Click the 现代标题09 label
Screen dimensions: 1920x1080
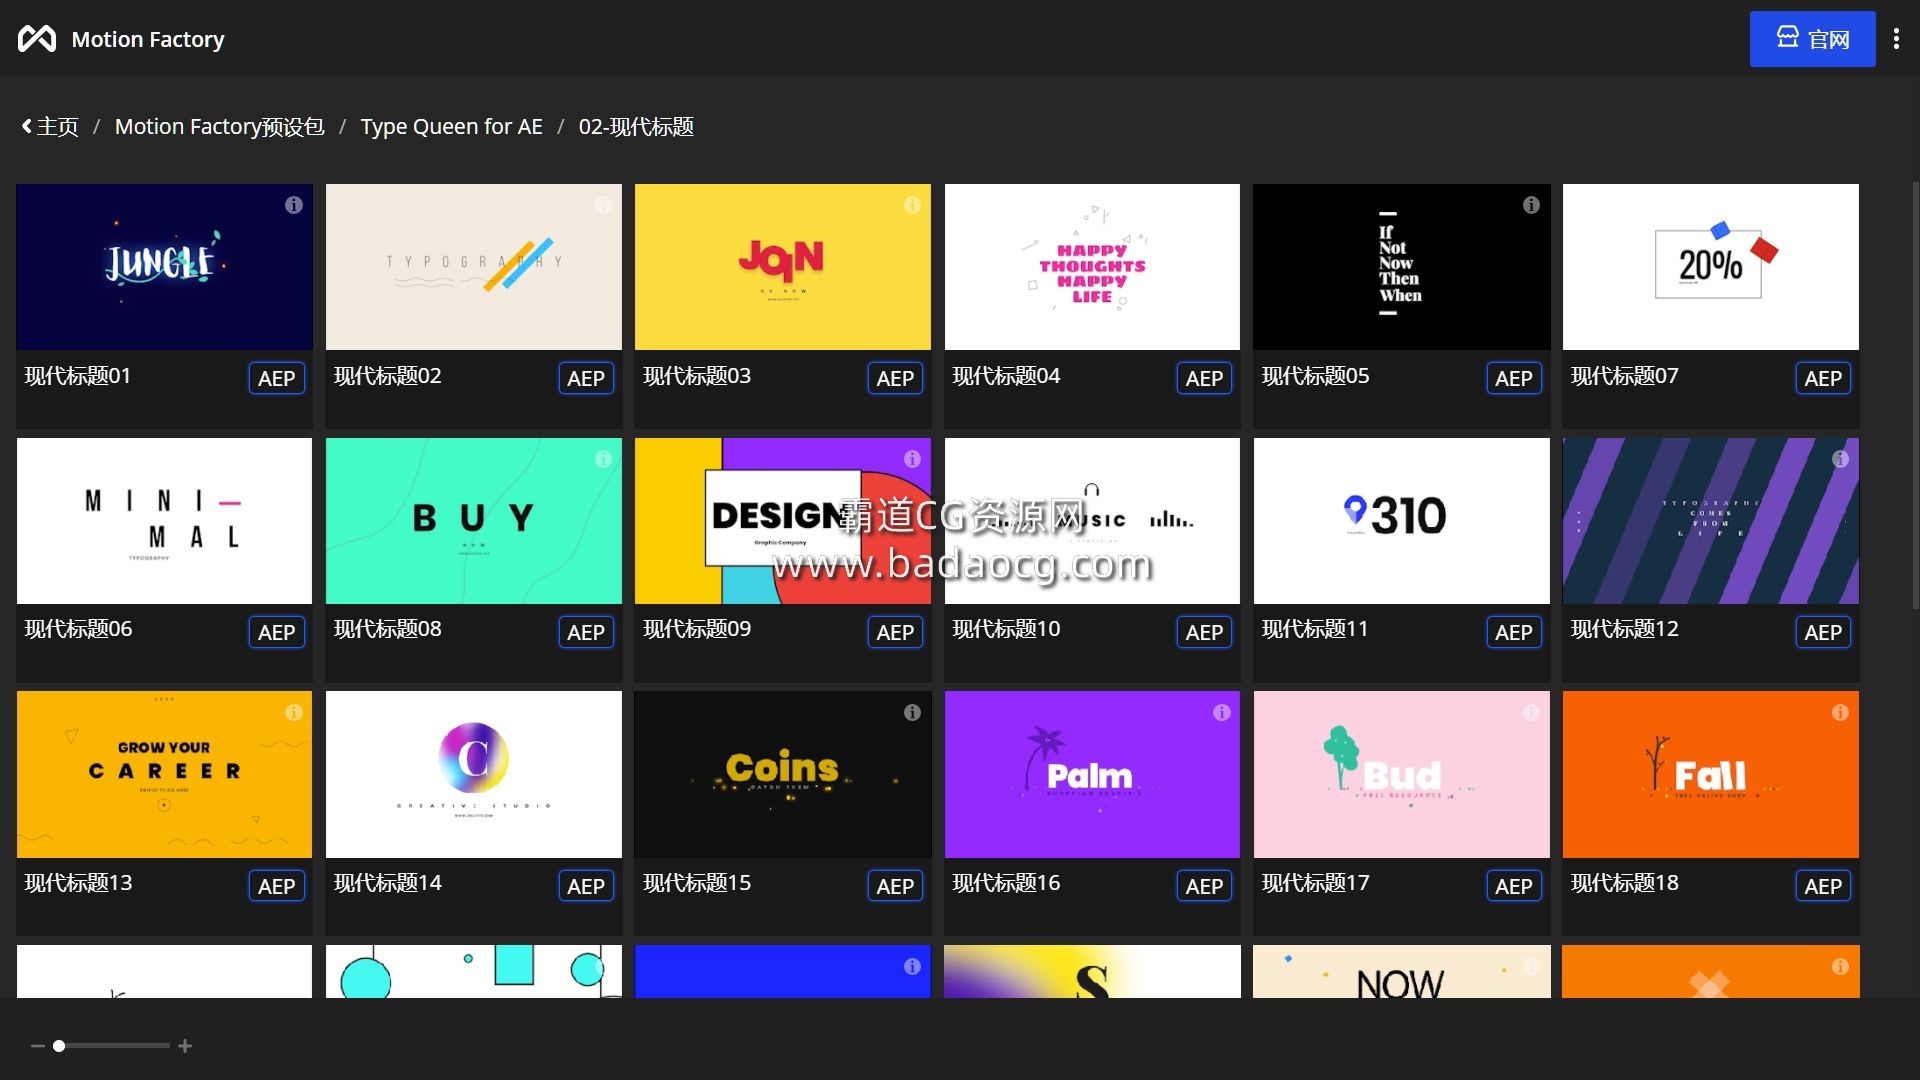pos(697,629)
